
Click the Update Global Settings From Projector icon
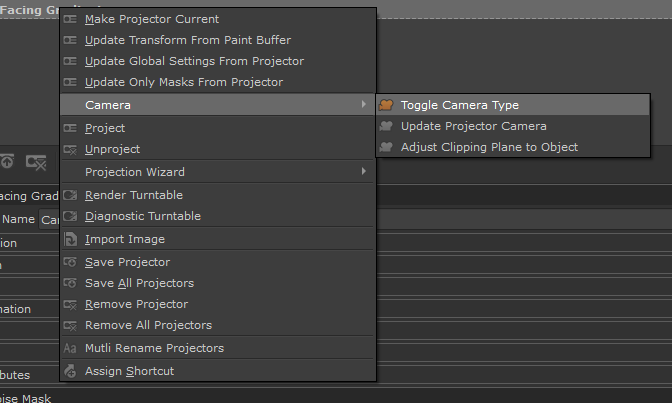click(x=70, y=61)
